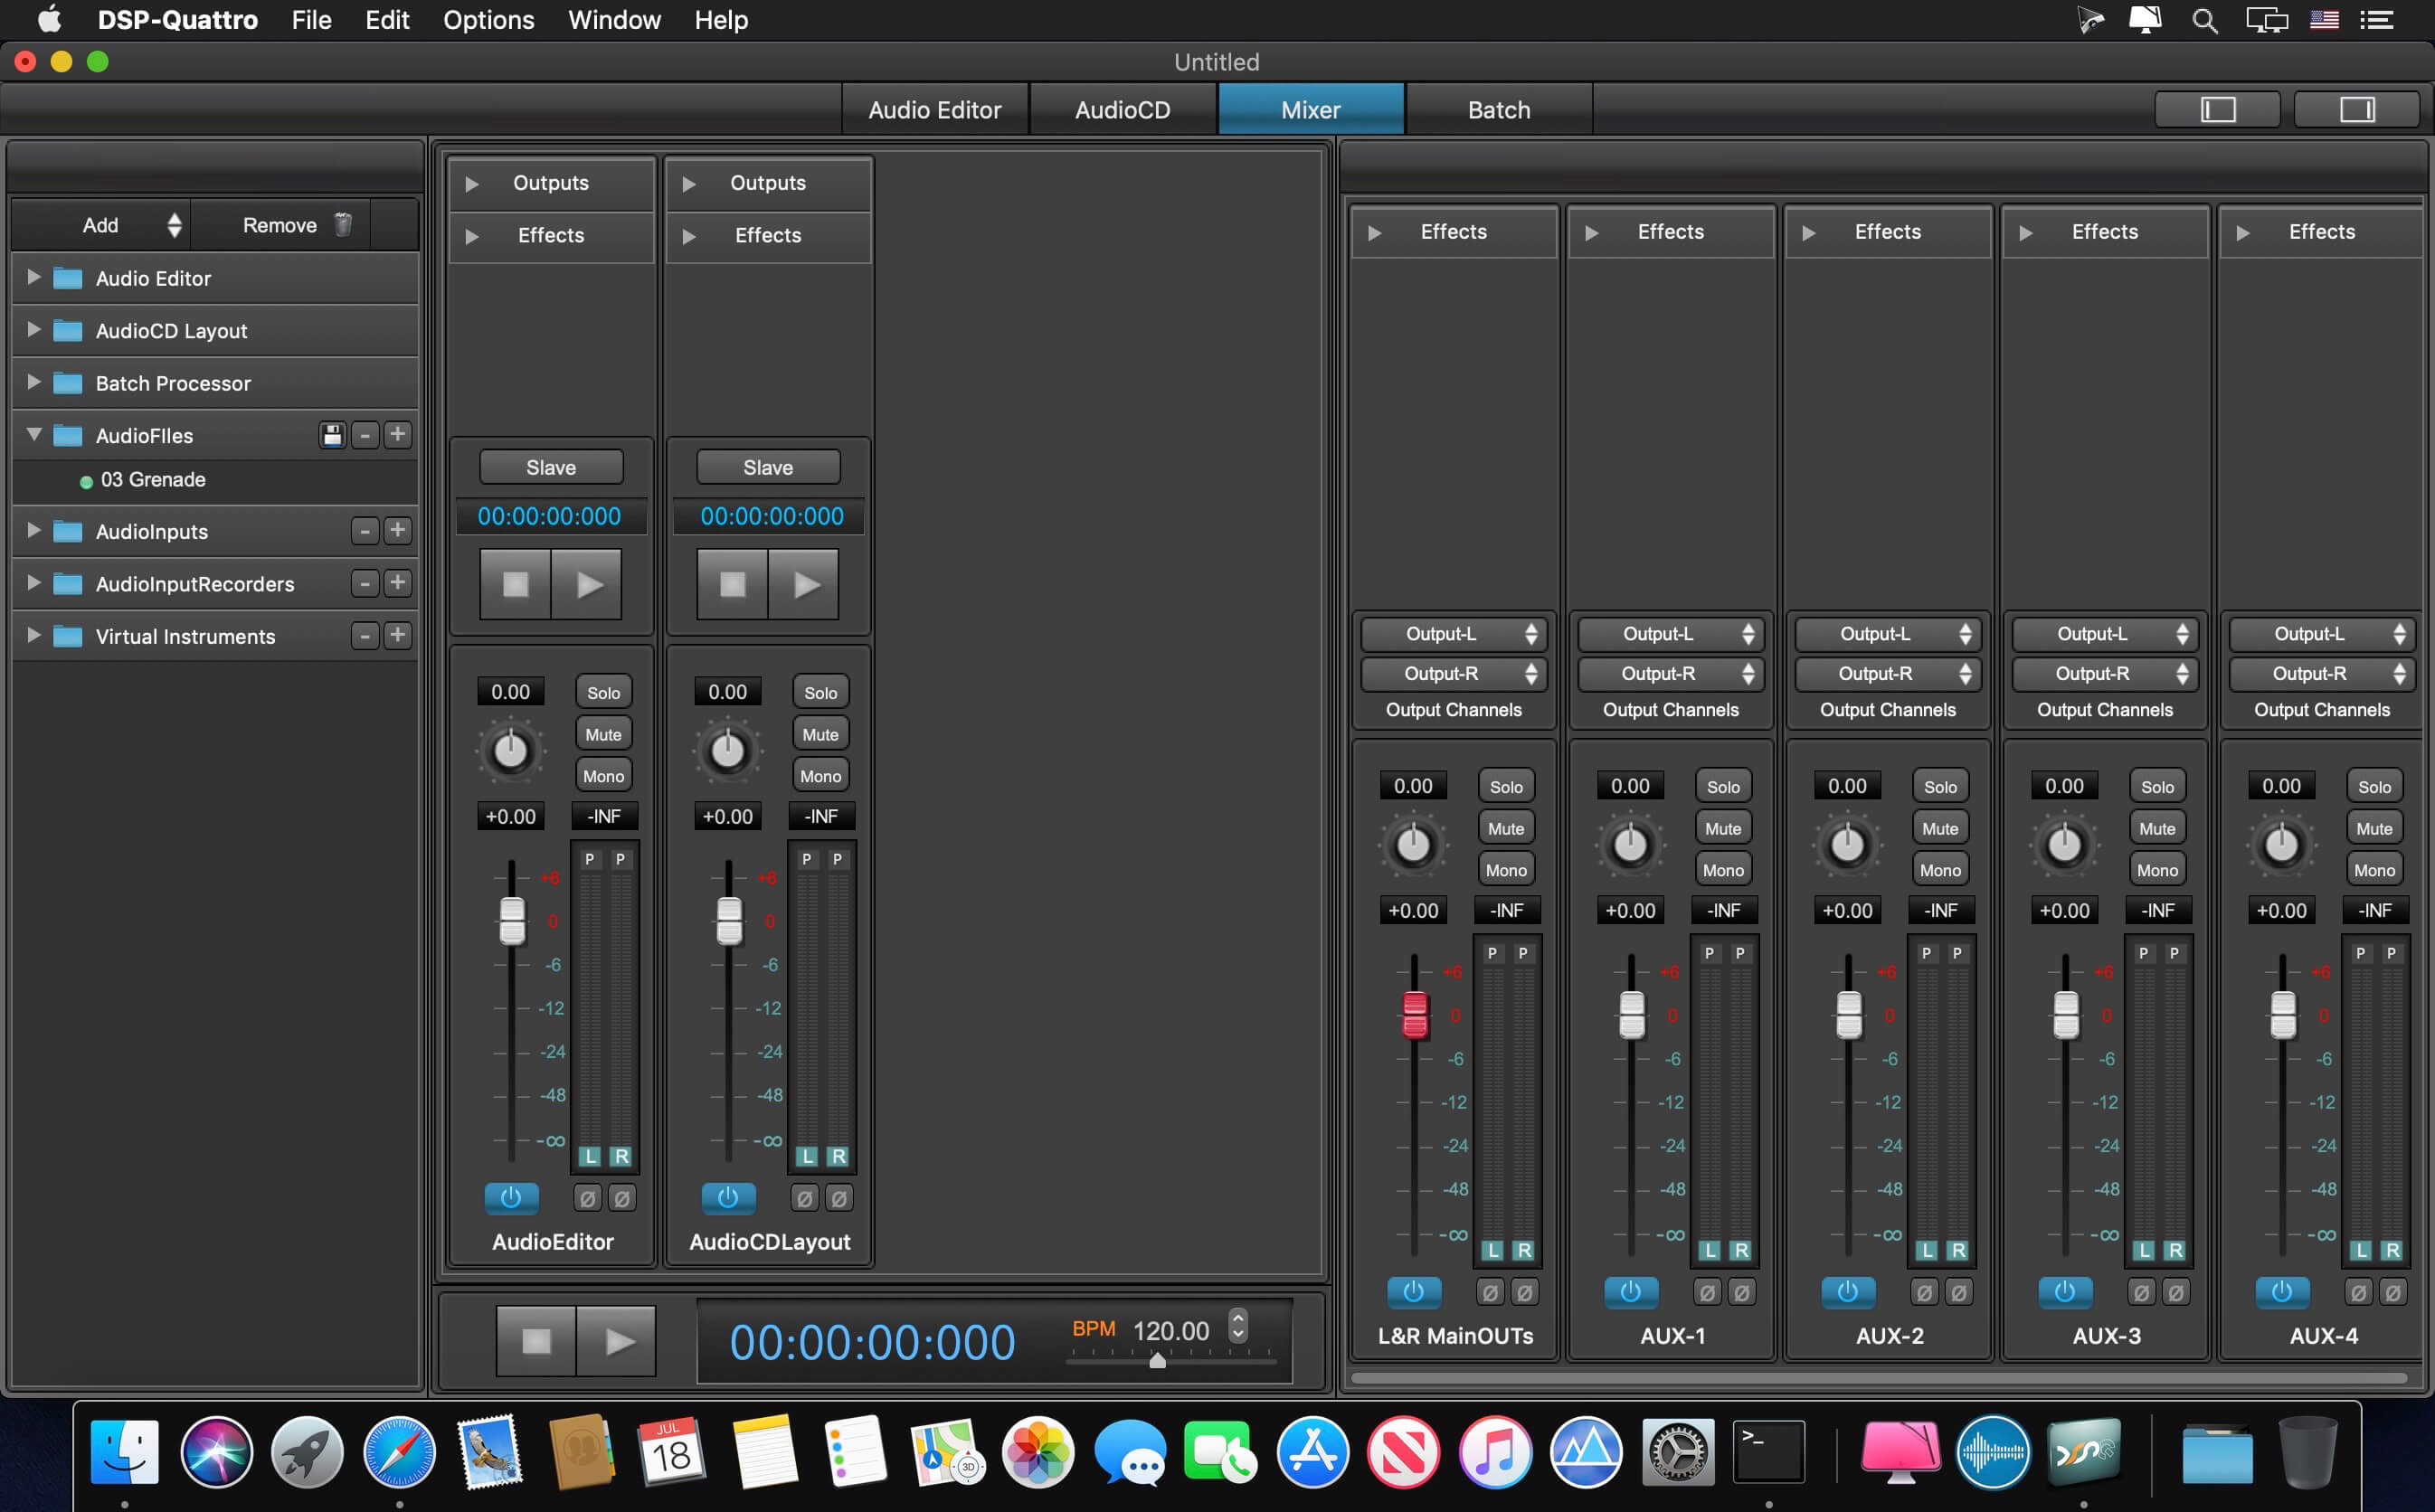Expand Effects in AudioCDLayout strip

tap(689, 236)
